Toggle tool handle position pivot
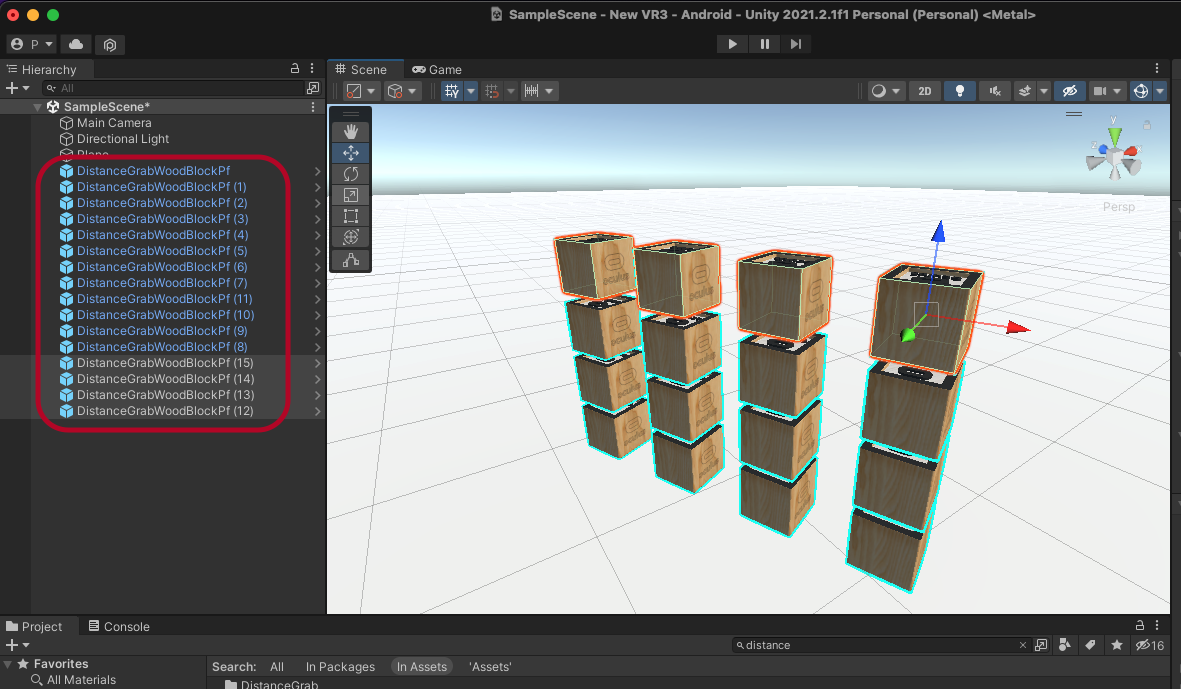This screenshot has height=689, width=1181. [x=360, y=91]
